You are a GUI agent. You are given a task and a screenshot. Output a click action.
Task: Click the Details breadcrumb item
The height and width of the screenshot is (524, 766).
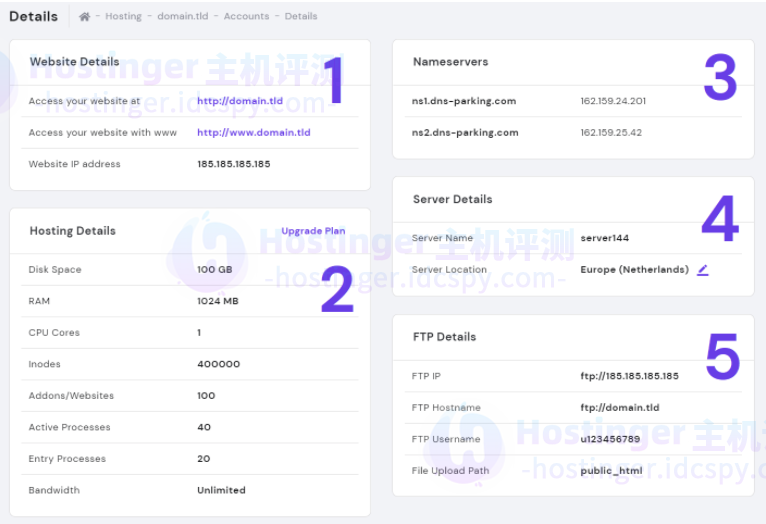point(301,16)
